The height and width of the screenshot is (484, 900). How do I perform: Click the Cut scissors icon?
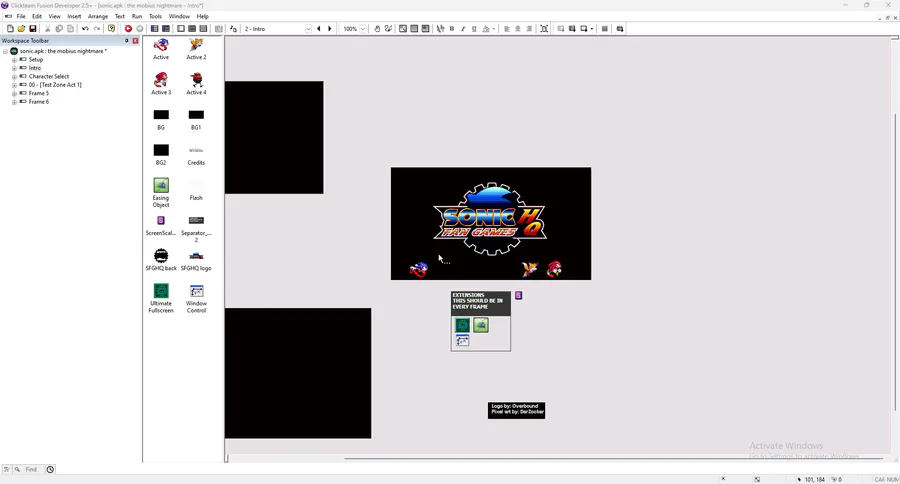[48, 29]
